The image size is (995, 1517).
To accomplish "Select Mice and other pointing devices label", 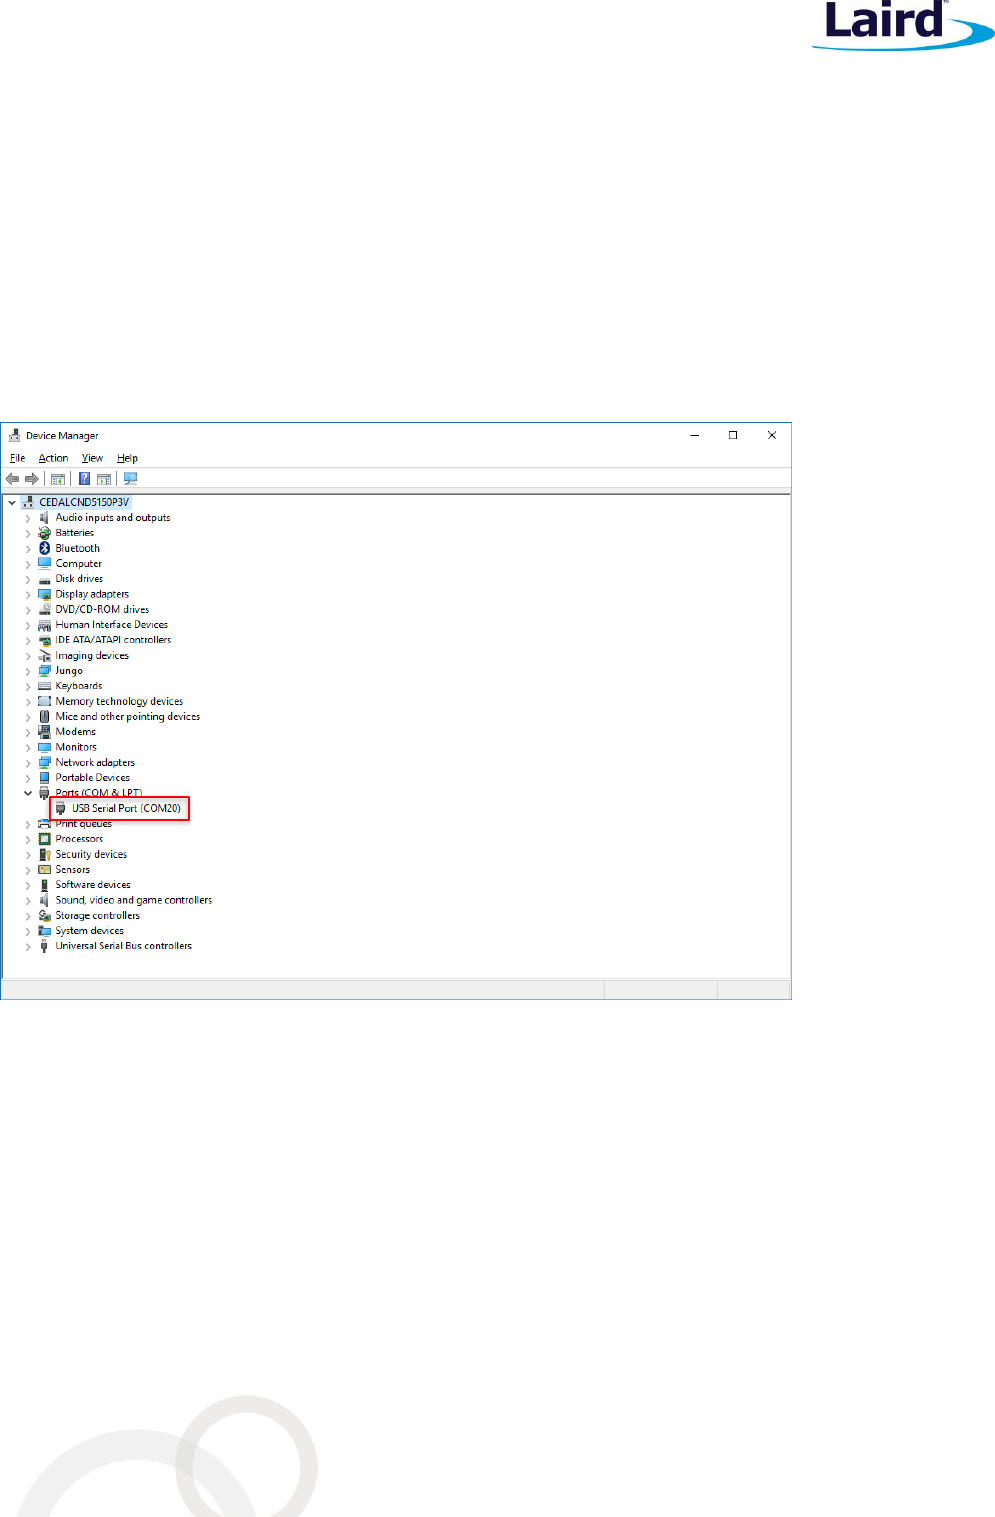I will point(128,717).
